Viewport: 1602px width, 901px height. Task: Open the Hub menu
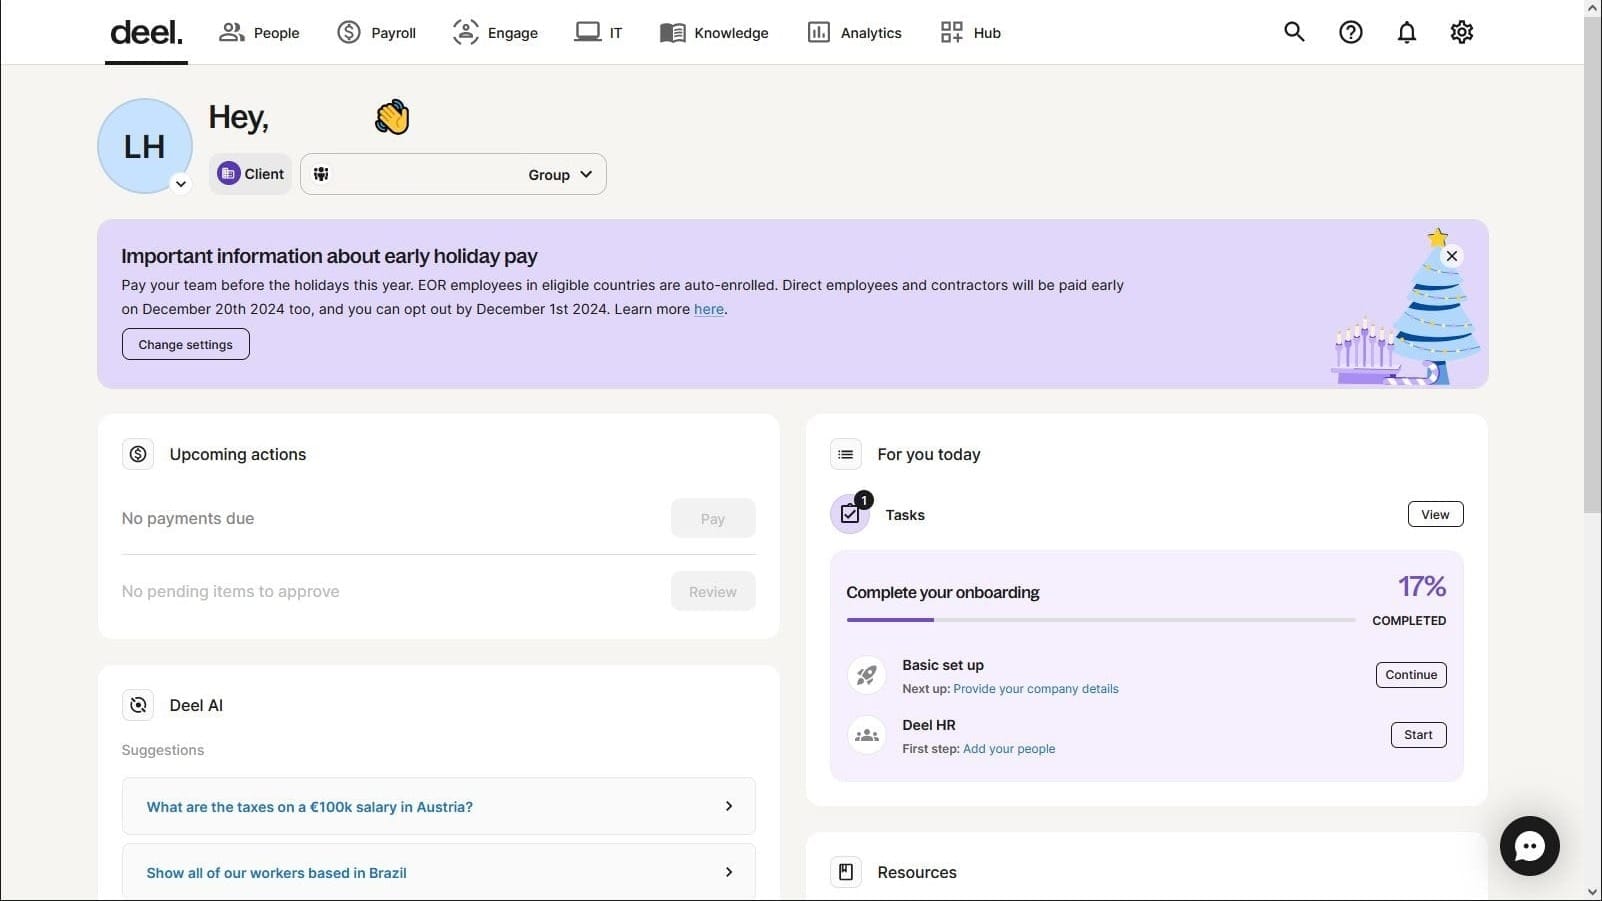[x=970, y=33]
